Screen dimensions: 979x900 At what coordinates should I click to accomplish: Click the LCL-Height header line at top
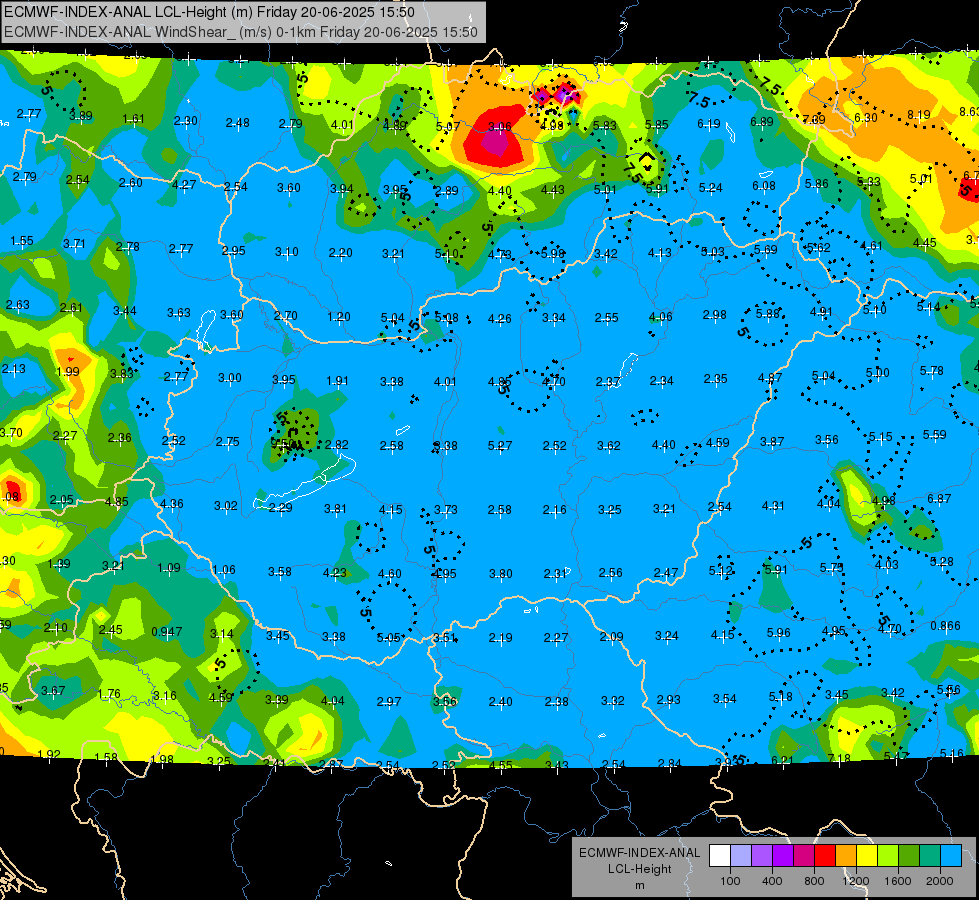[209, 12]
